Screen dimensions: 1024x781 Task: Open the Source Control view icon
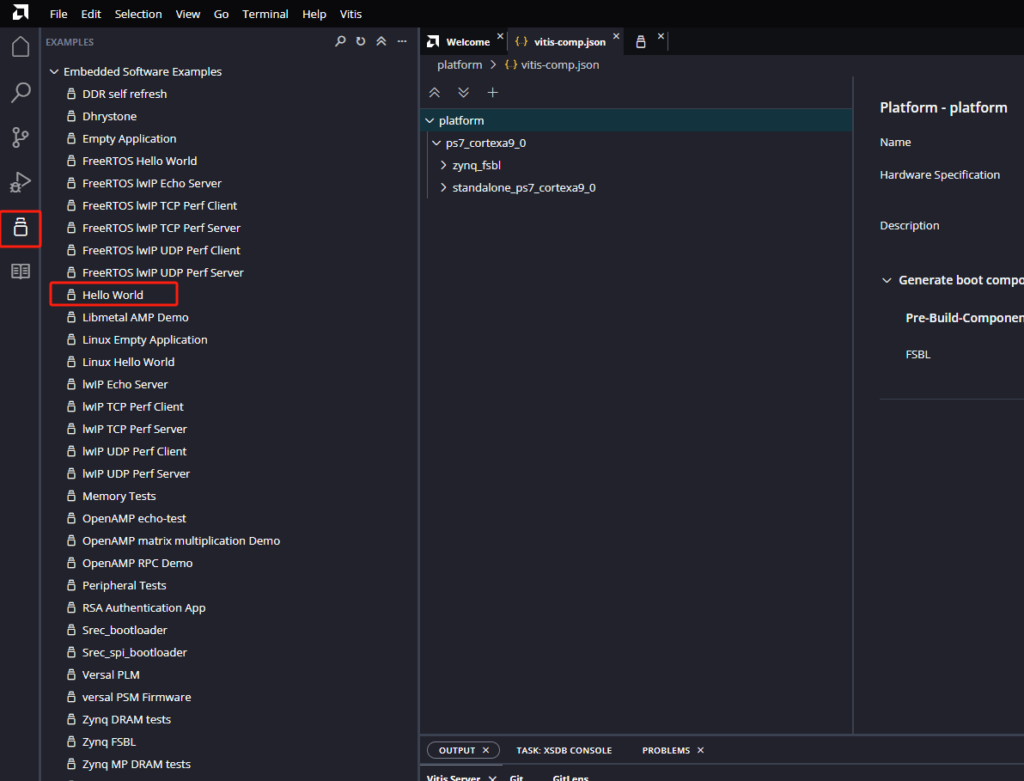coord(21,137)
